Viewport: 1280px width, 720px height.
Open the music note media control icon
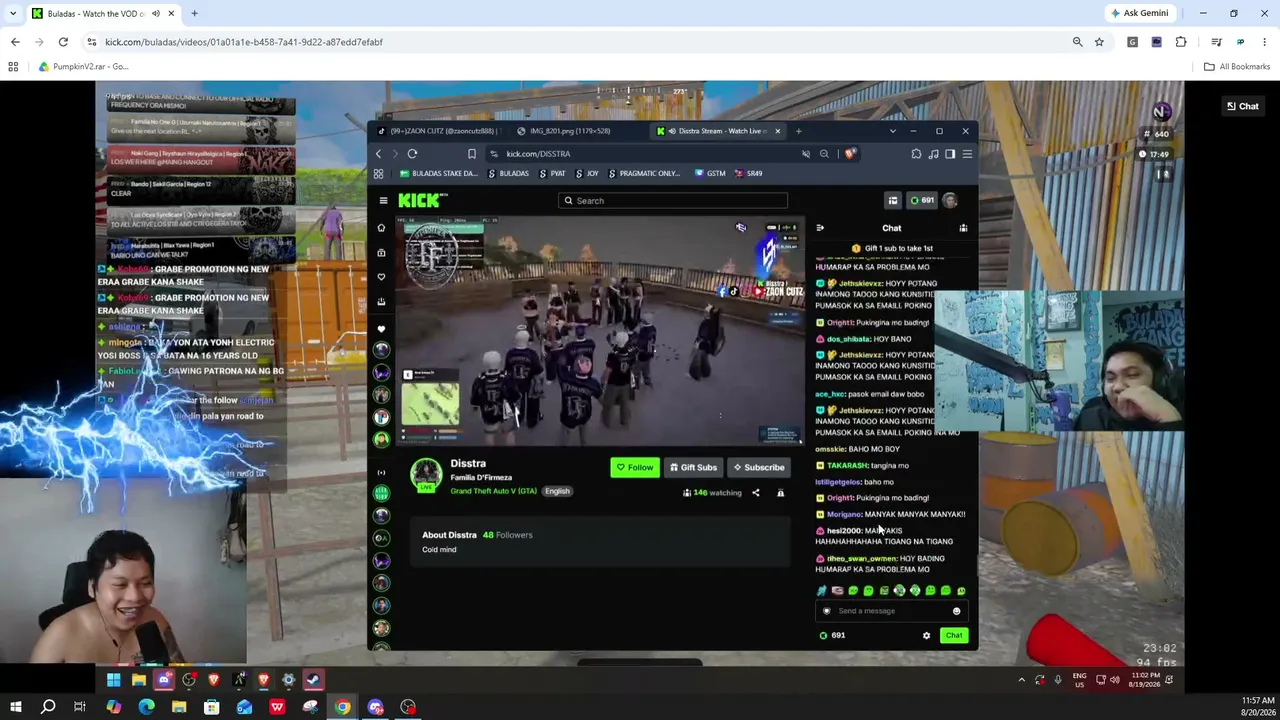pyautogui.click(x=933, y=154)
